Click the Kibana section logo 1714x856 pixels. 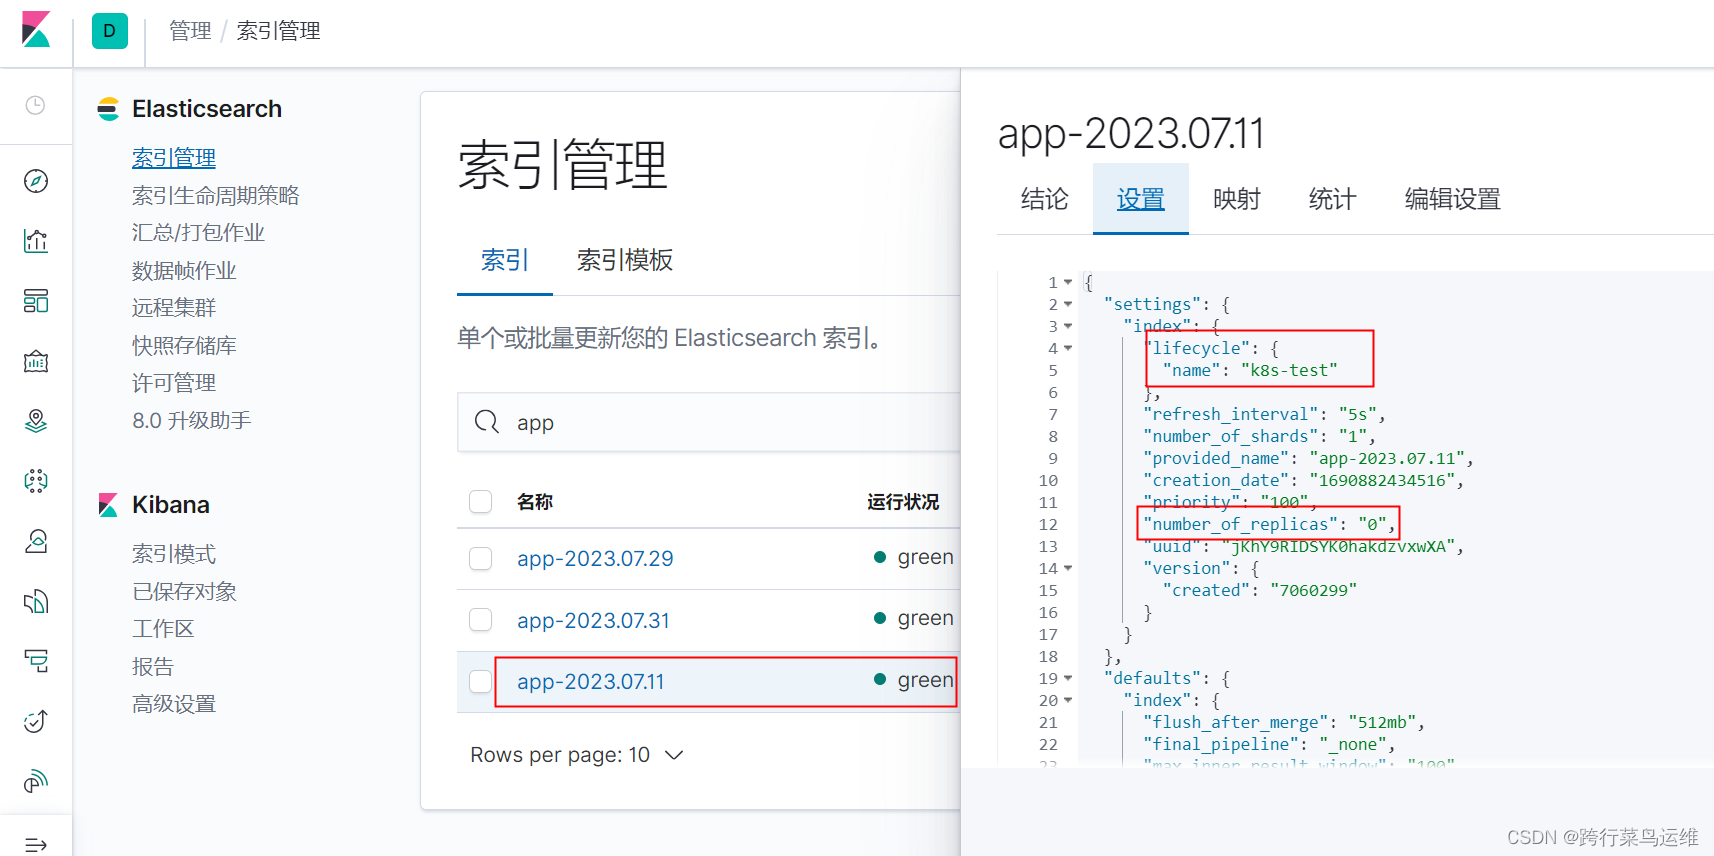tap(108, 505)
